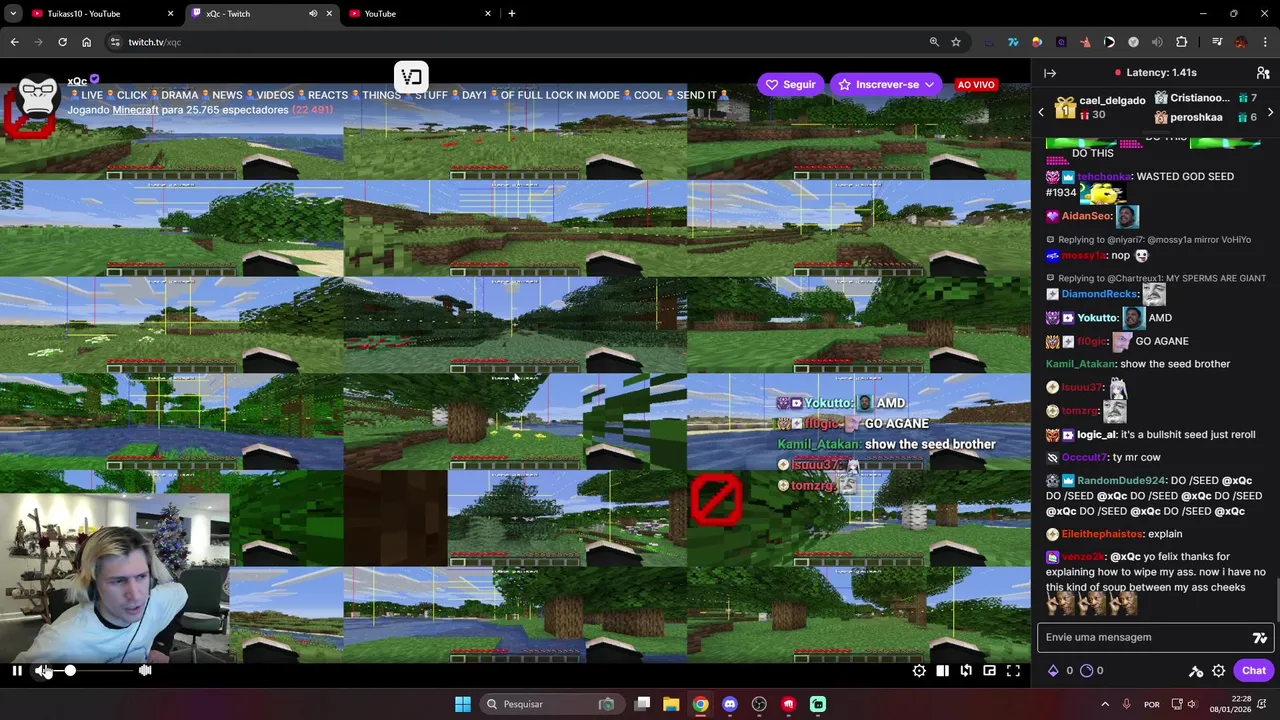
Task: Click username Kamil_Atakan in chat
Action: 1080,364
